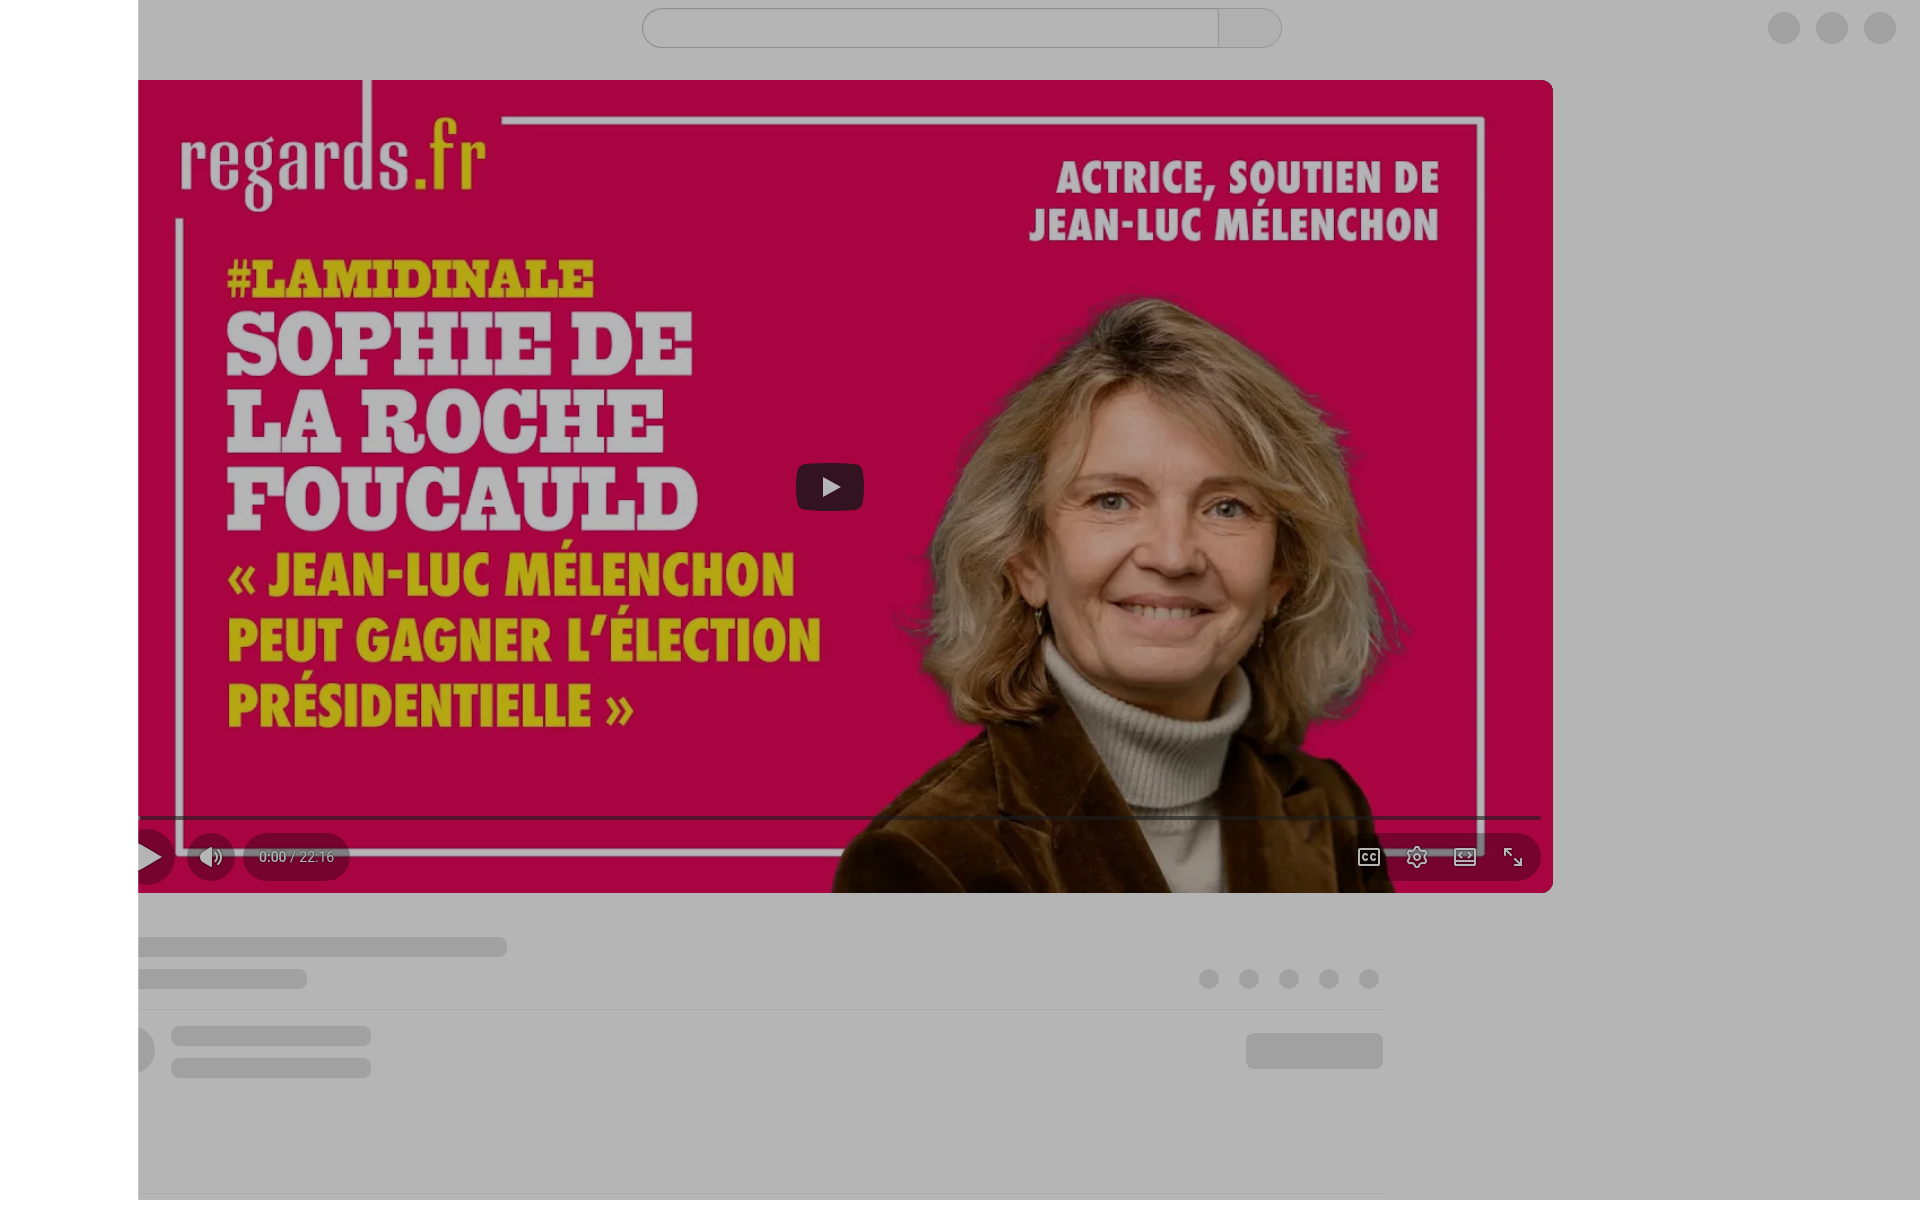The image size is (1920, 1218).
Task: Click the channel name placeholder below the video
Action: pyautogui.click(x=271, y=1036)
